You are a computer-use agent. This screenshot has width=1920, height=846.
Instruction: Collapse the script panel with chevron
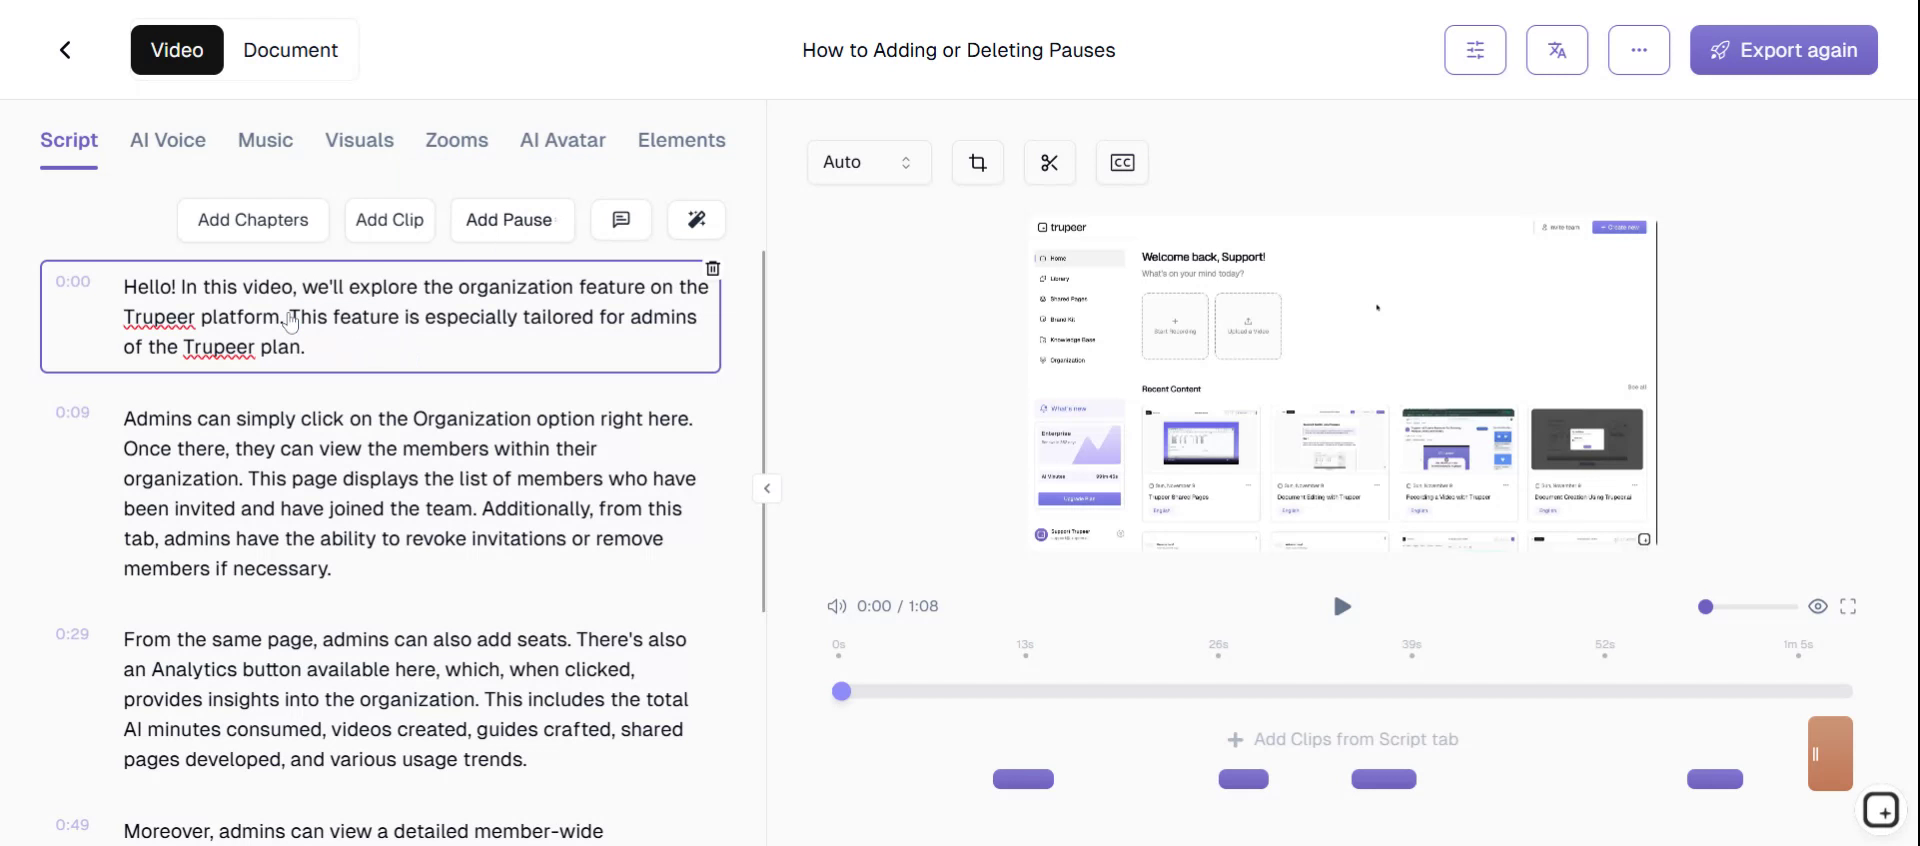click(767, 489)
